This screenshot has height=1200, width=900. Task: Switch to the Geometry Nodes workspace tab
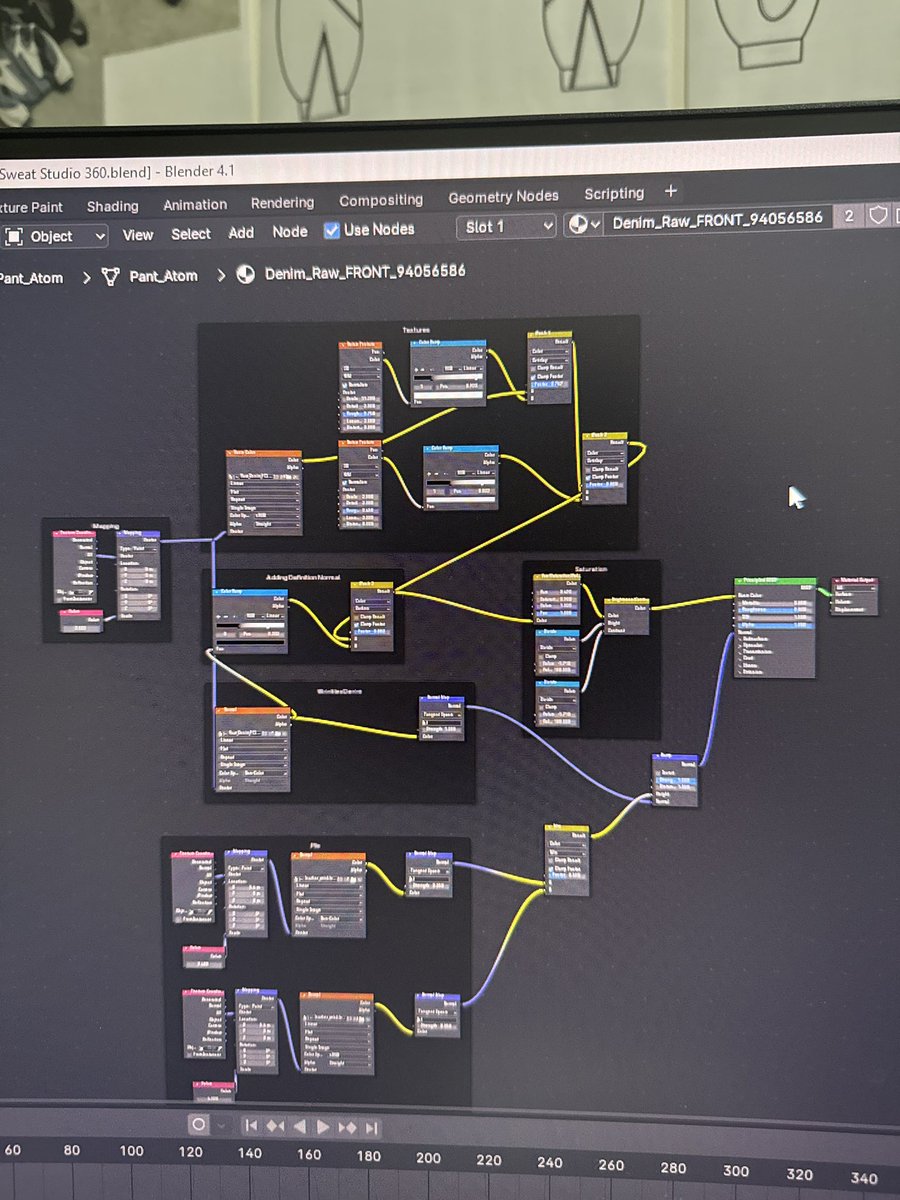[x=503, y=197]
